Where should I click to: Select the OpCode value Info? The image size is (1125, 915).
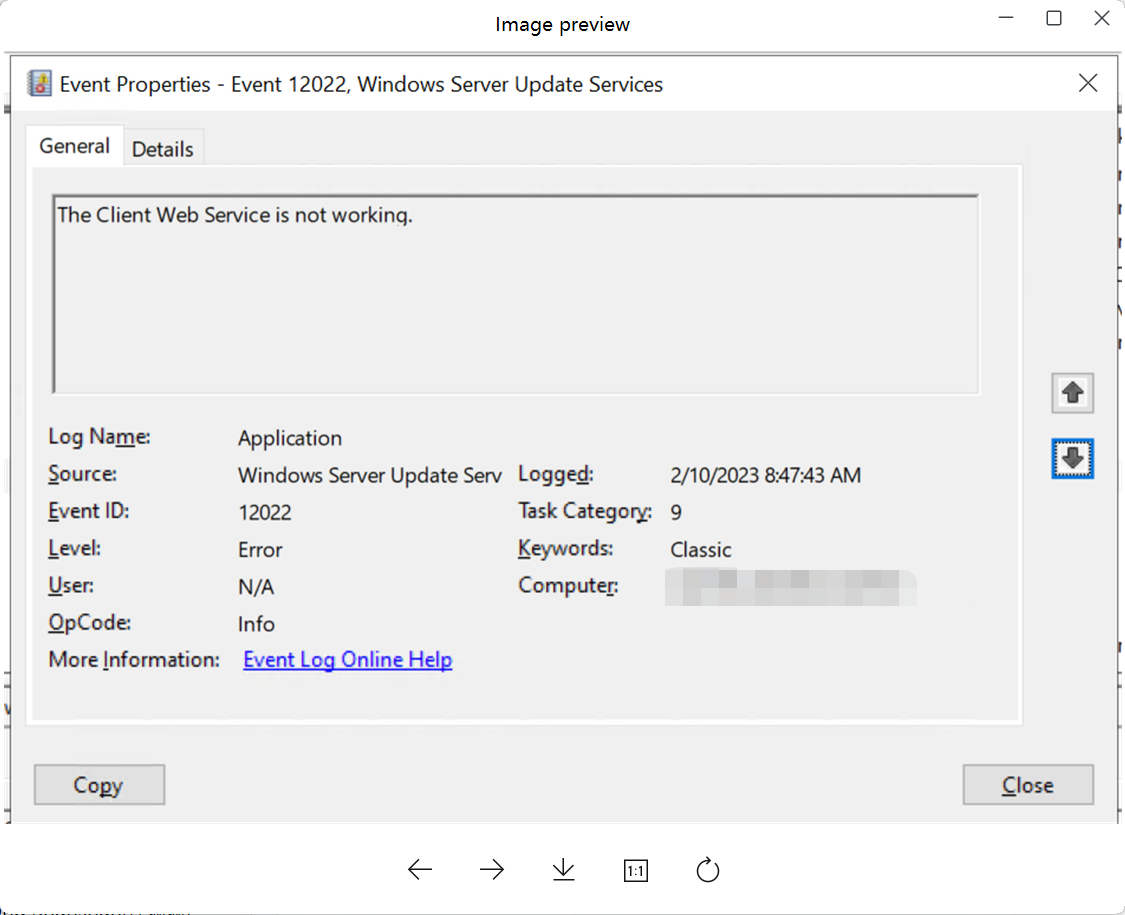pyautogui.click(x=256, y=624)
